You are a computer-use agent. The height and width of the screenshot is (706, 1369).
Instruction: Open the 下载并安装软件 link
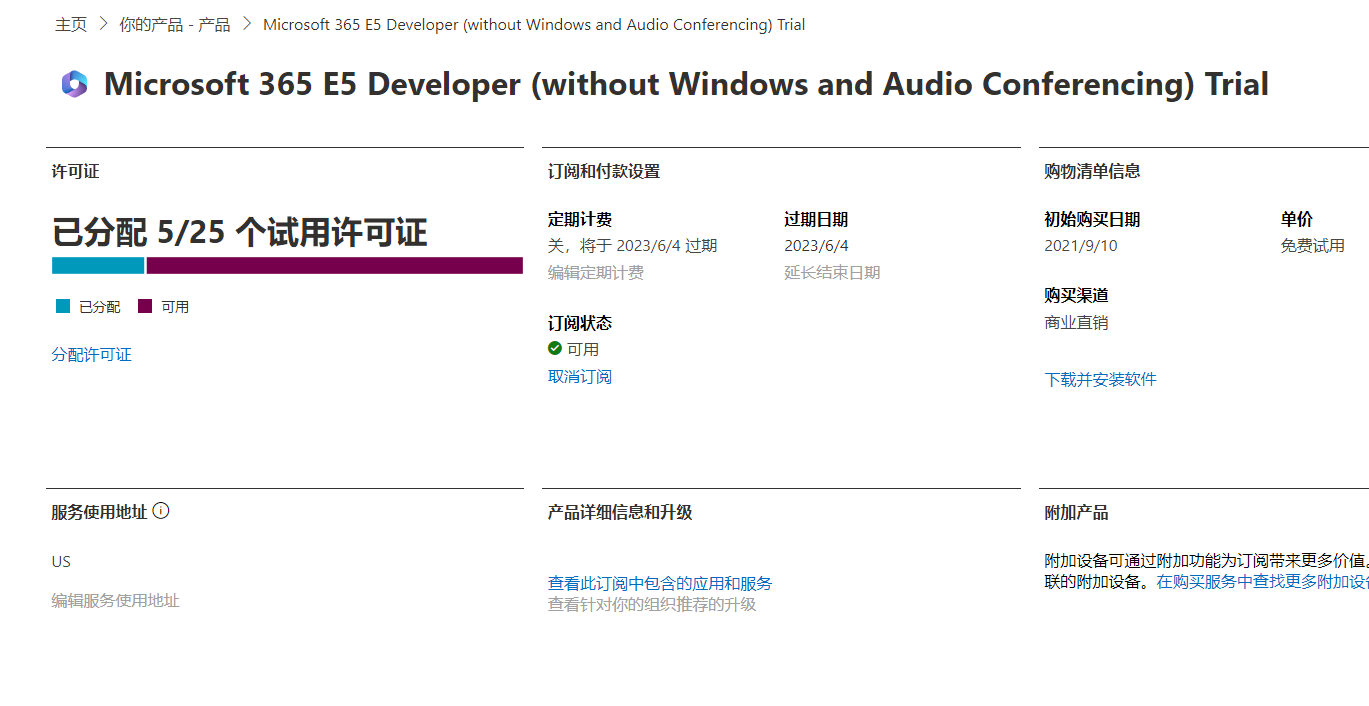pos(1100,379)
